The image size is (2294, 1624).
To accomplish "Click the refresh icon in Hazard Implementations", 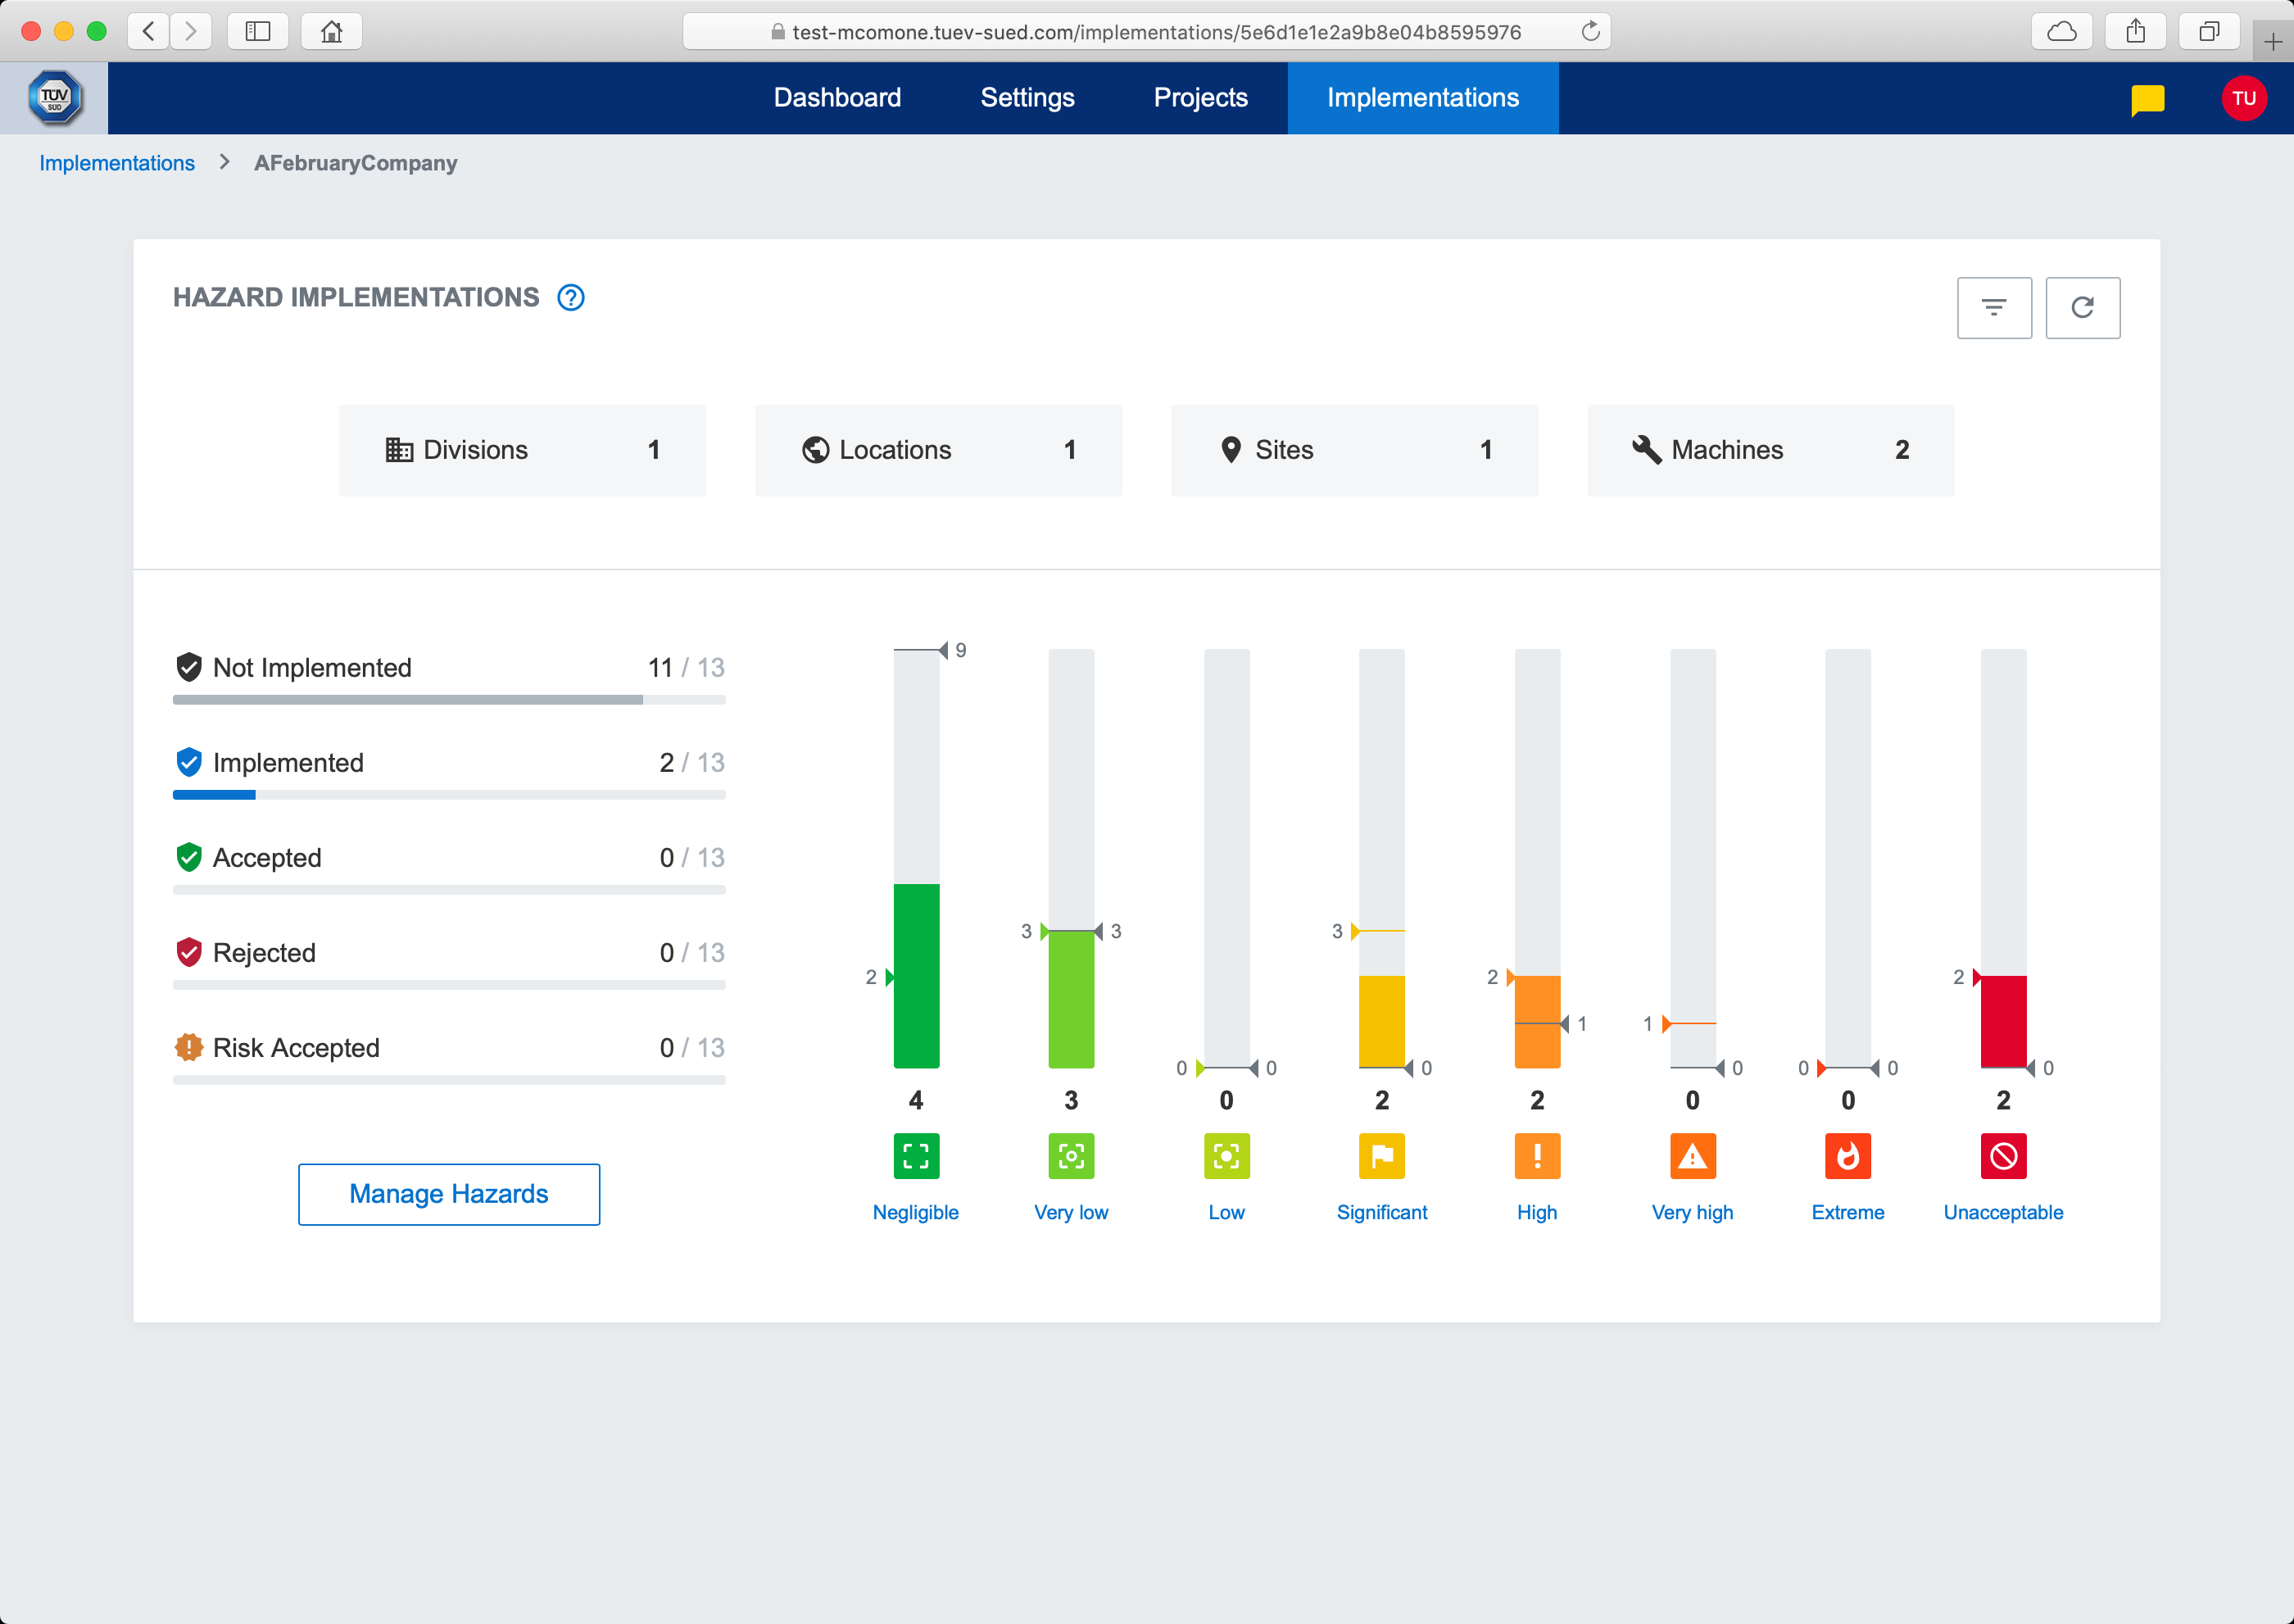I will click(2082, 308).
